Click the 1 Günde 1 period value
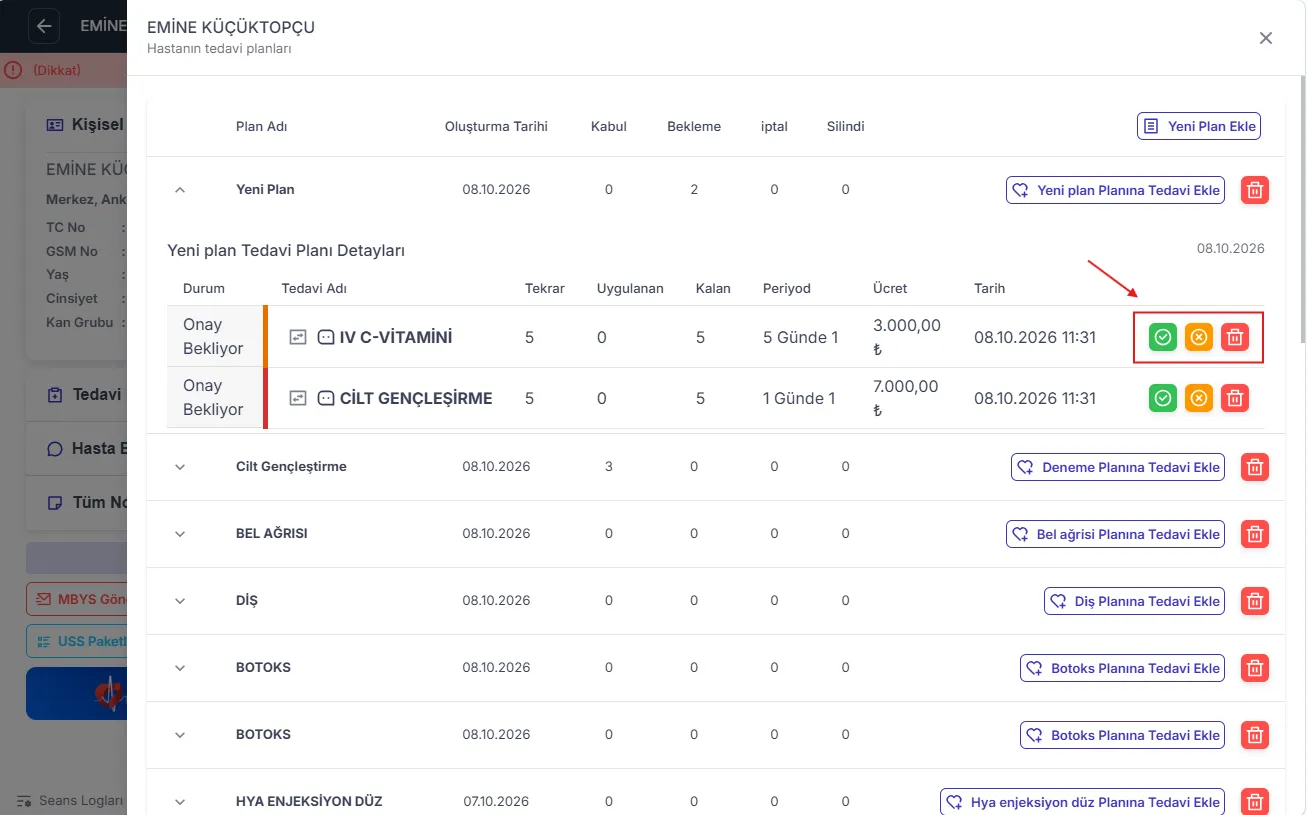 pyautogui.click(x=799, y=398)
